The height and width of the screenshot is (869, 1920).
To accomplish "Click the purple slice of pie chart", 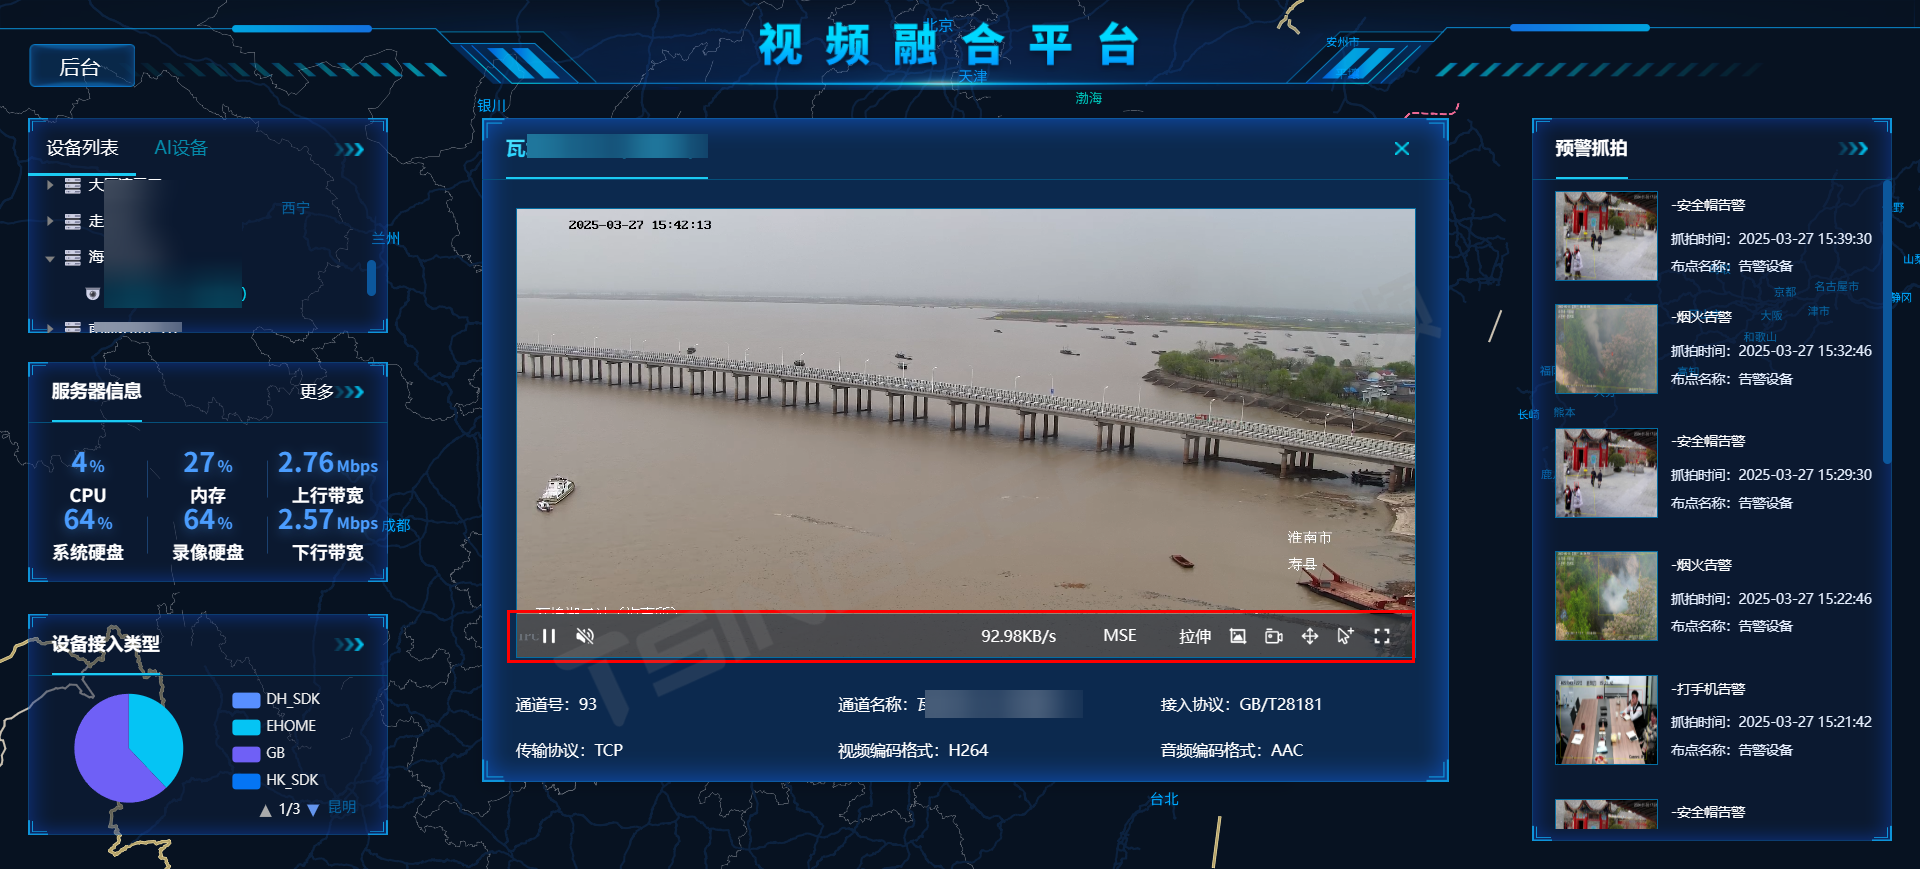I will [105, 755].
